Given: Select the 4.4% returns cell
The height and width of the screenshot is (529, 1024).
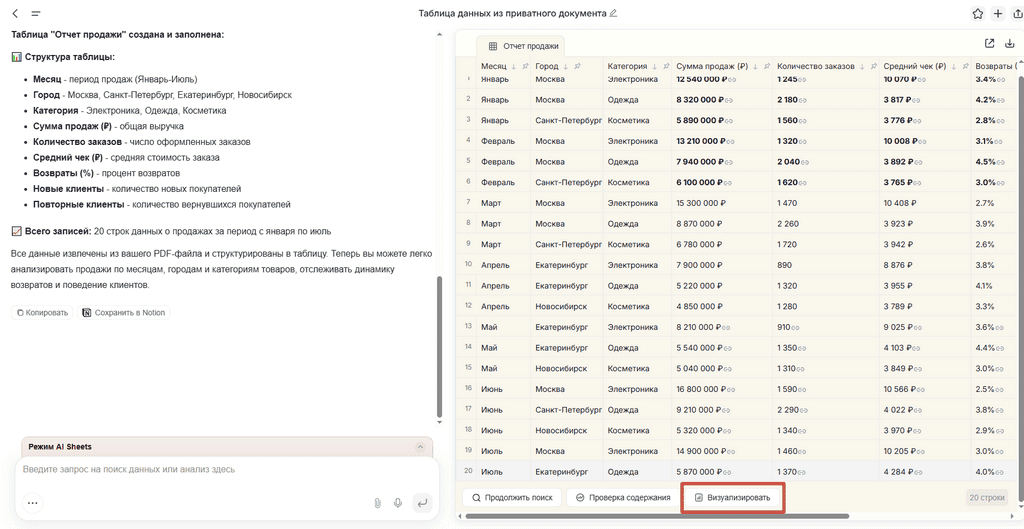Looking at the screenshot, I should coord(994,348).
